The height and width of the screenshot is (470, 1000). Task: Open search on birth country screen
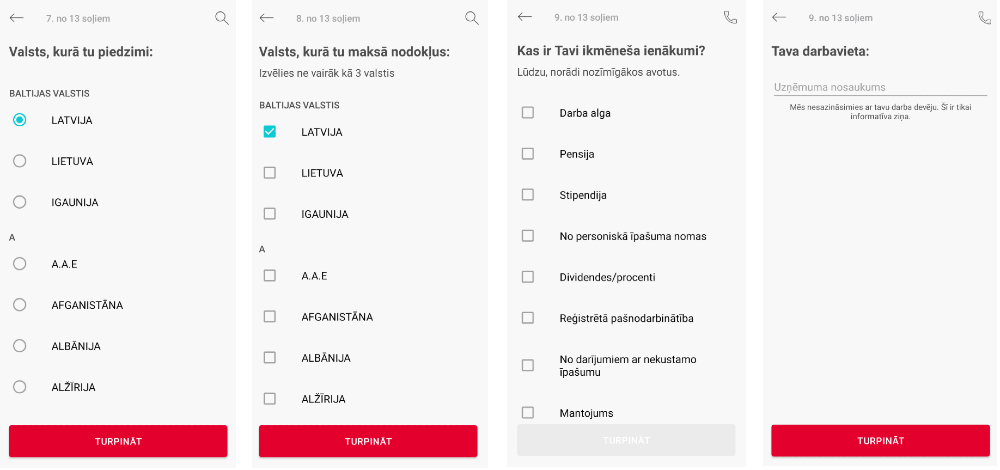221,18
